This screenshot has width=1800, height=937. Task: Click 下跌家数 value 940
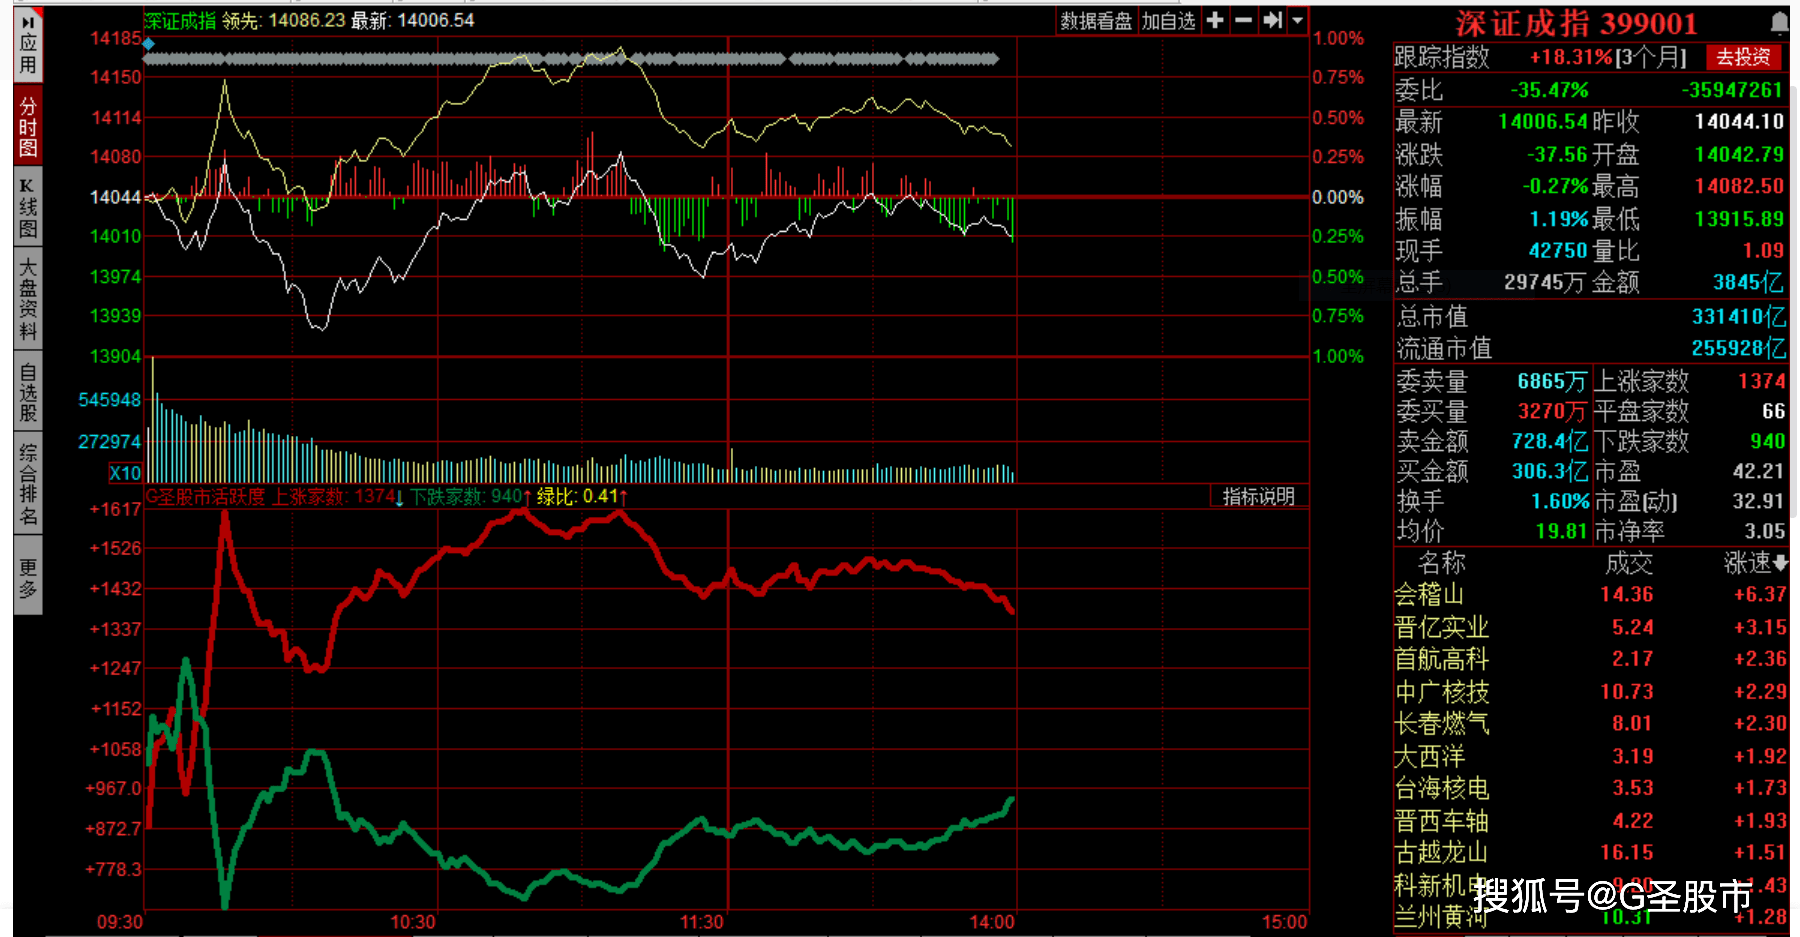coord(1767,441)
